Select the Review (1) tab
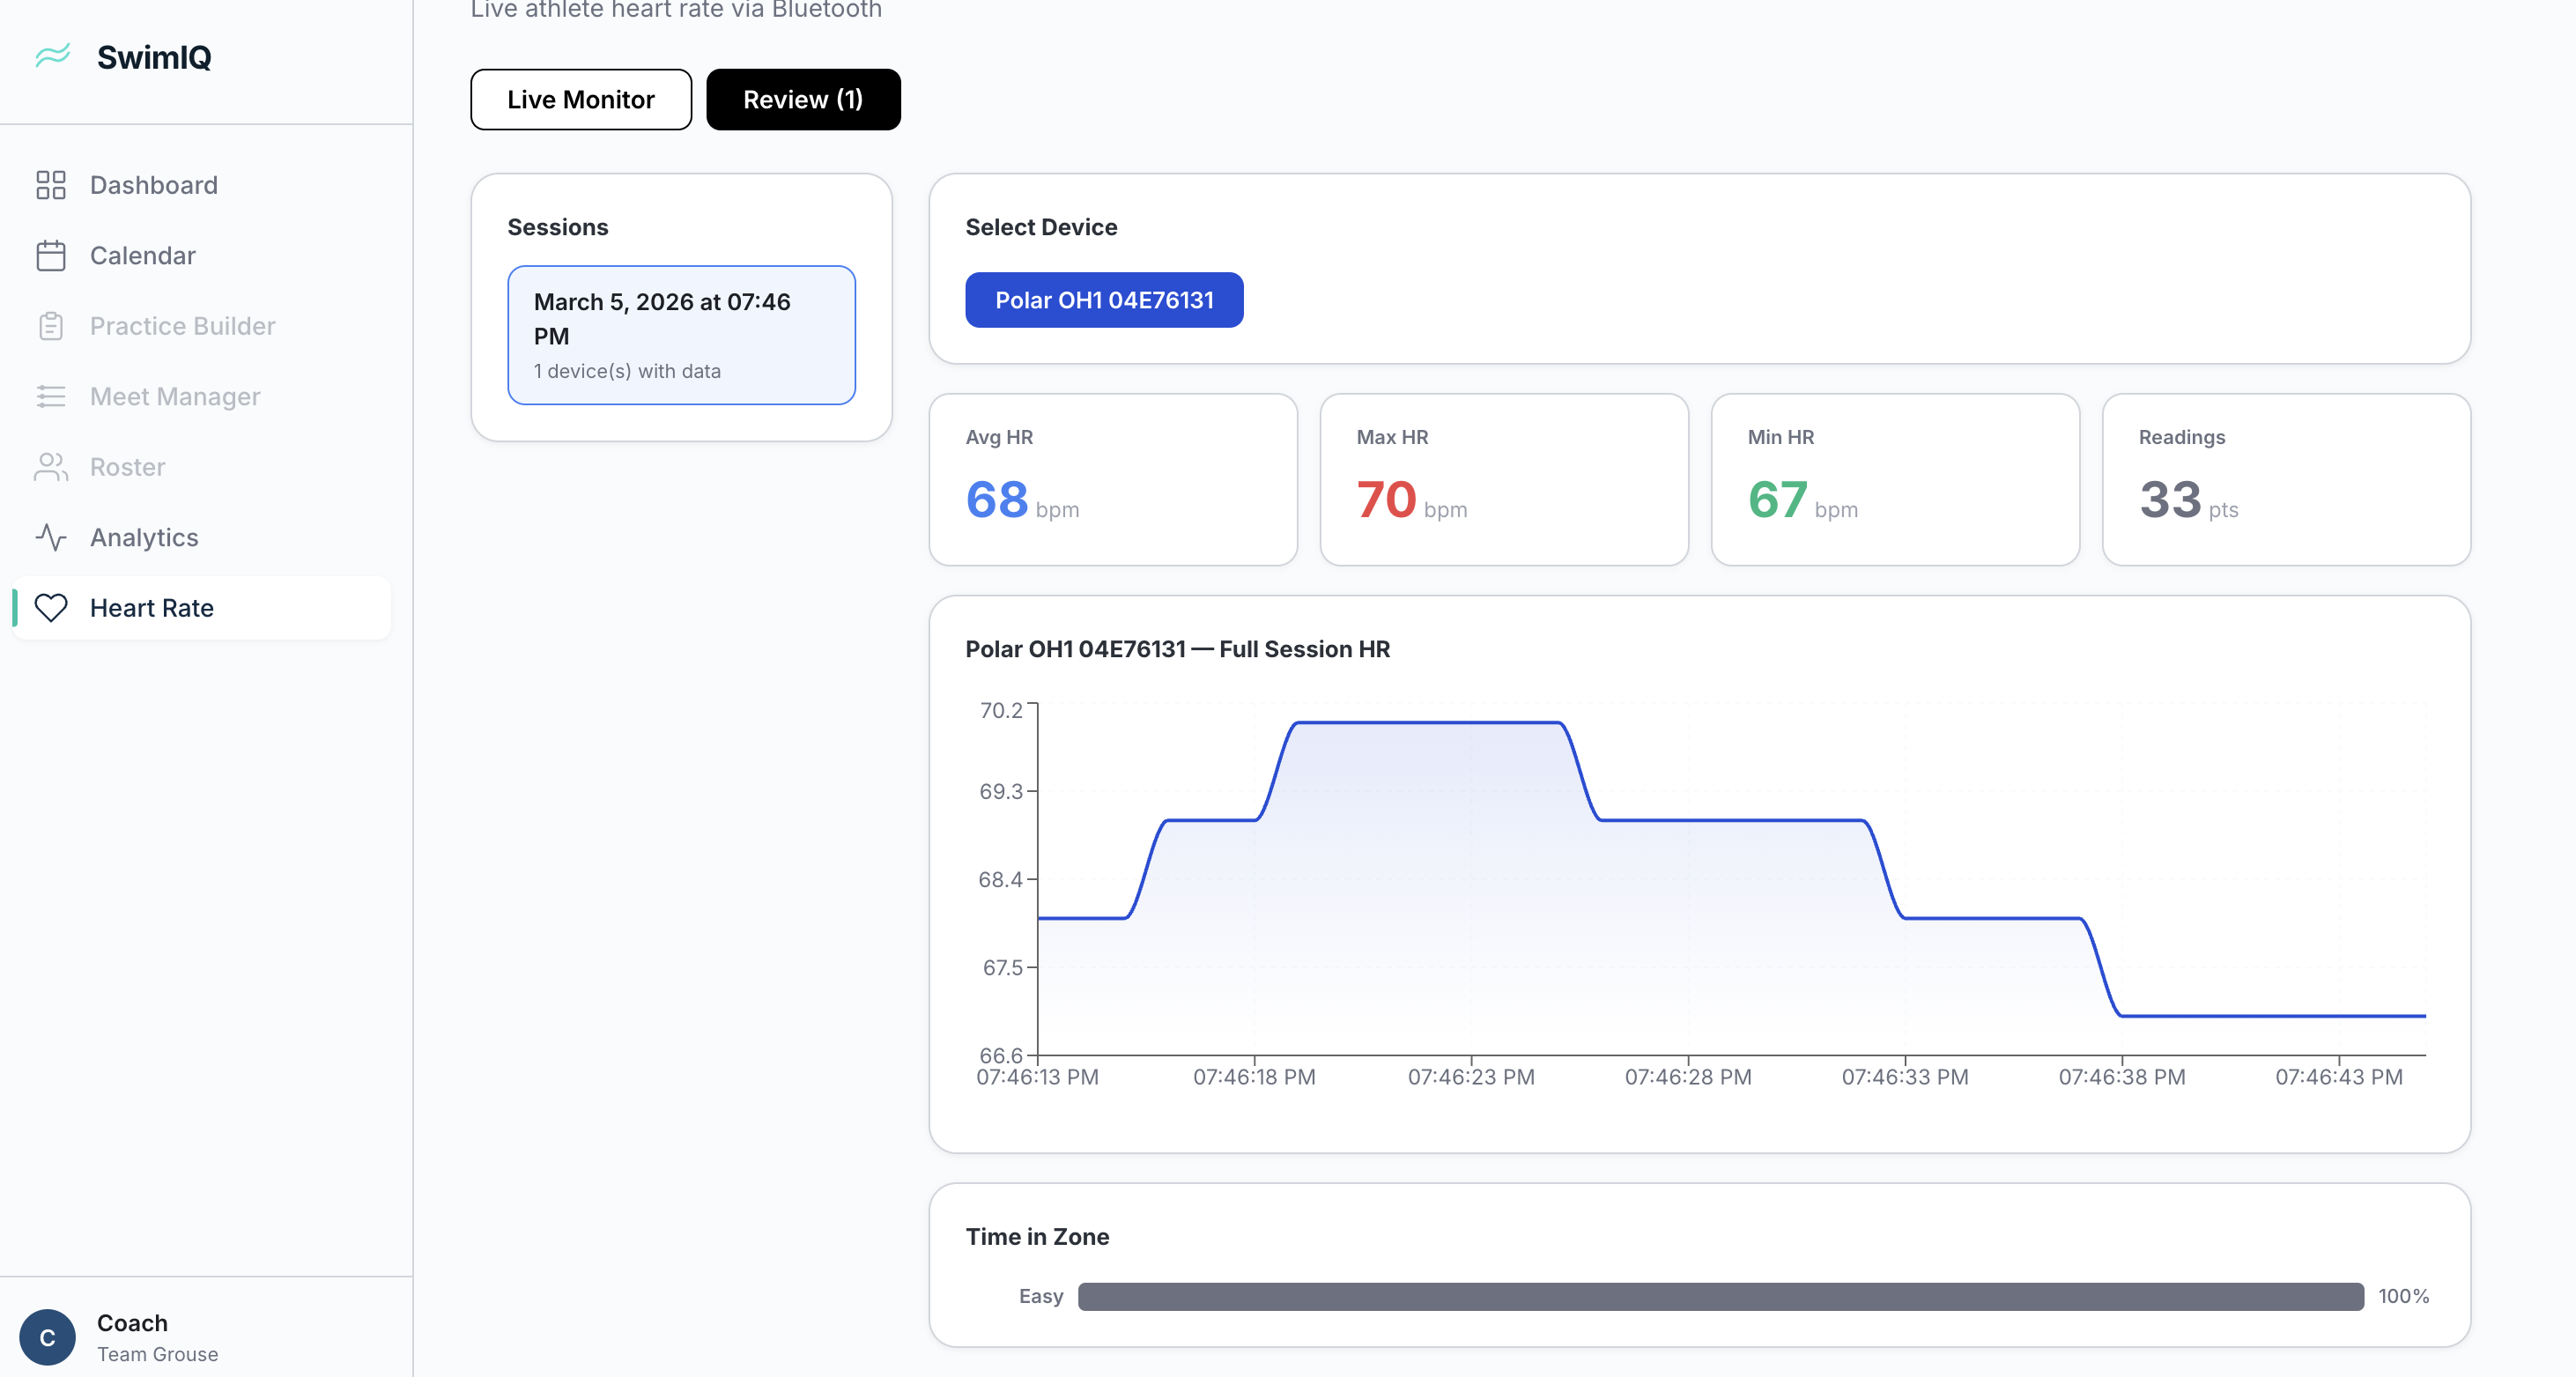 tap(802, 99)
